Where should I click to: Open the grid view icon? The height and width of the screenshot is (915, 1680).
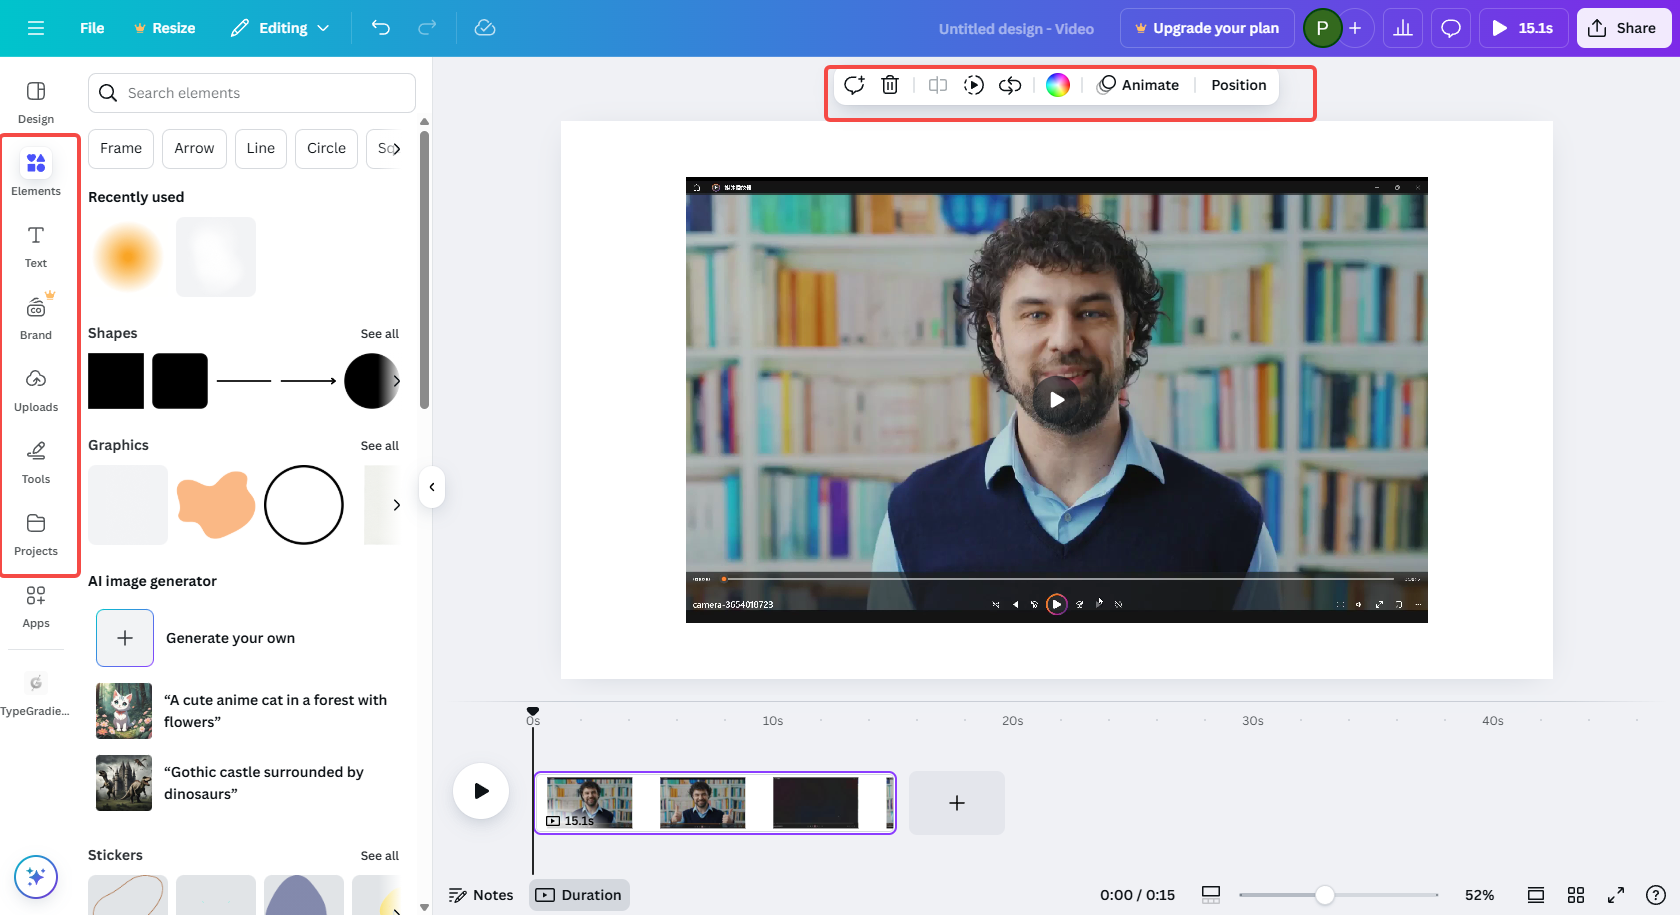coord(1577,895)
